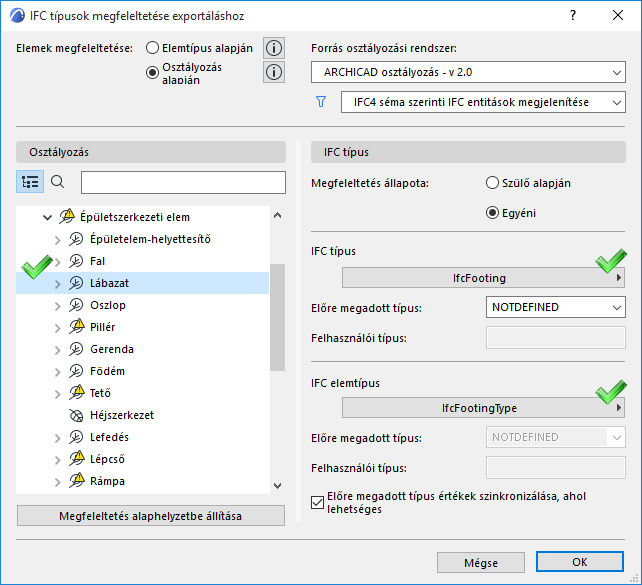The image size is (642, 585).
Task: Uncheck the predefined type synchronization checkbox
Action: point(318,502)
